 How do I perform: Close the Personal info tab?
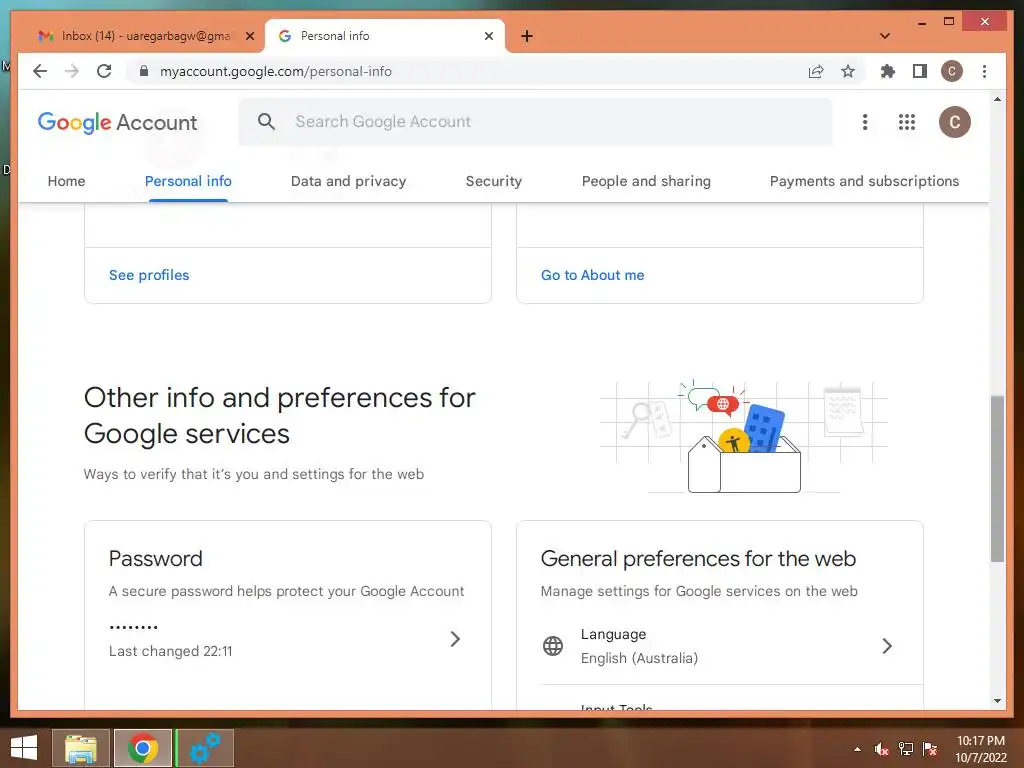(488, 36)
